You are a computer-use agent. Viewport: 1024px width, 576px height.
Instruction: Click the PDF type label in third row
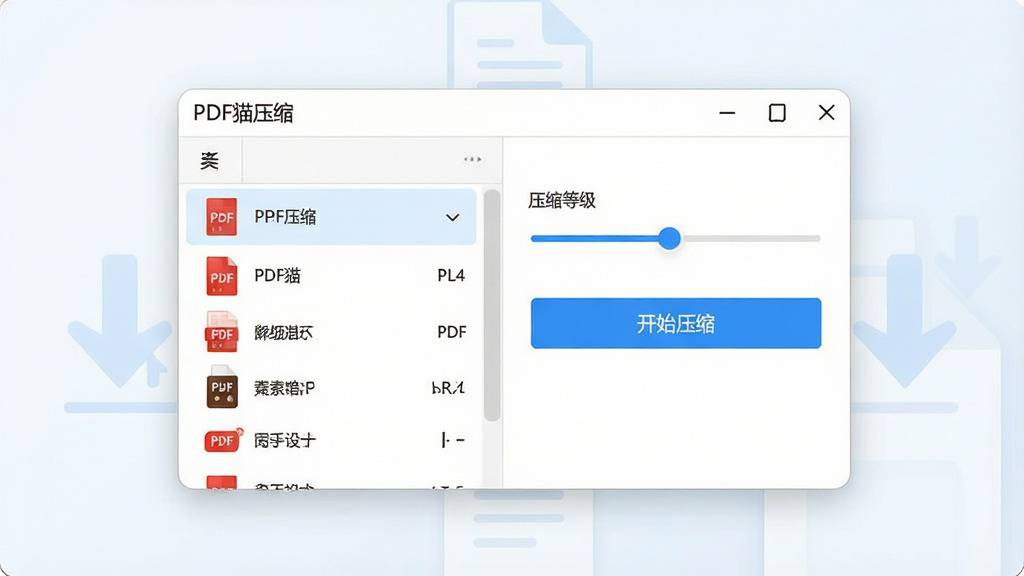[452, 332]
